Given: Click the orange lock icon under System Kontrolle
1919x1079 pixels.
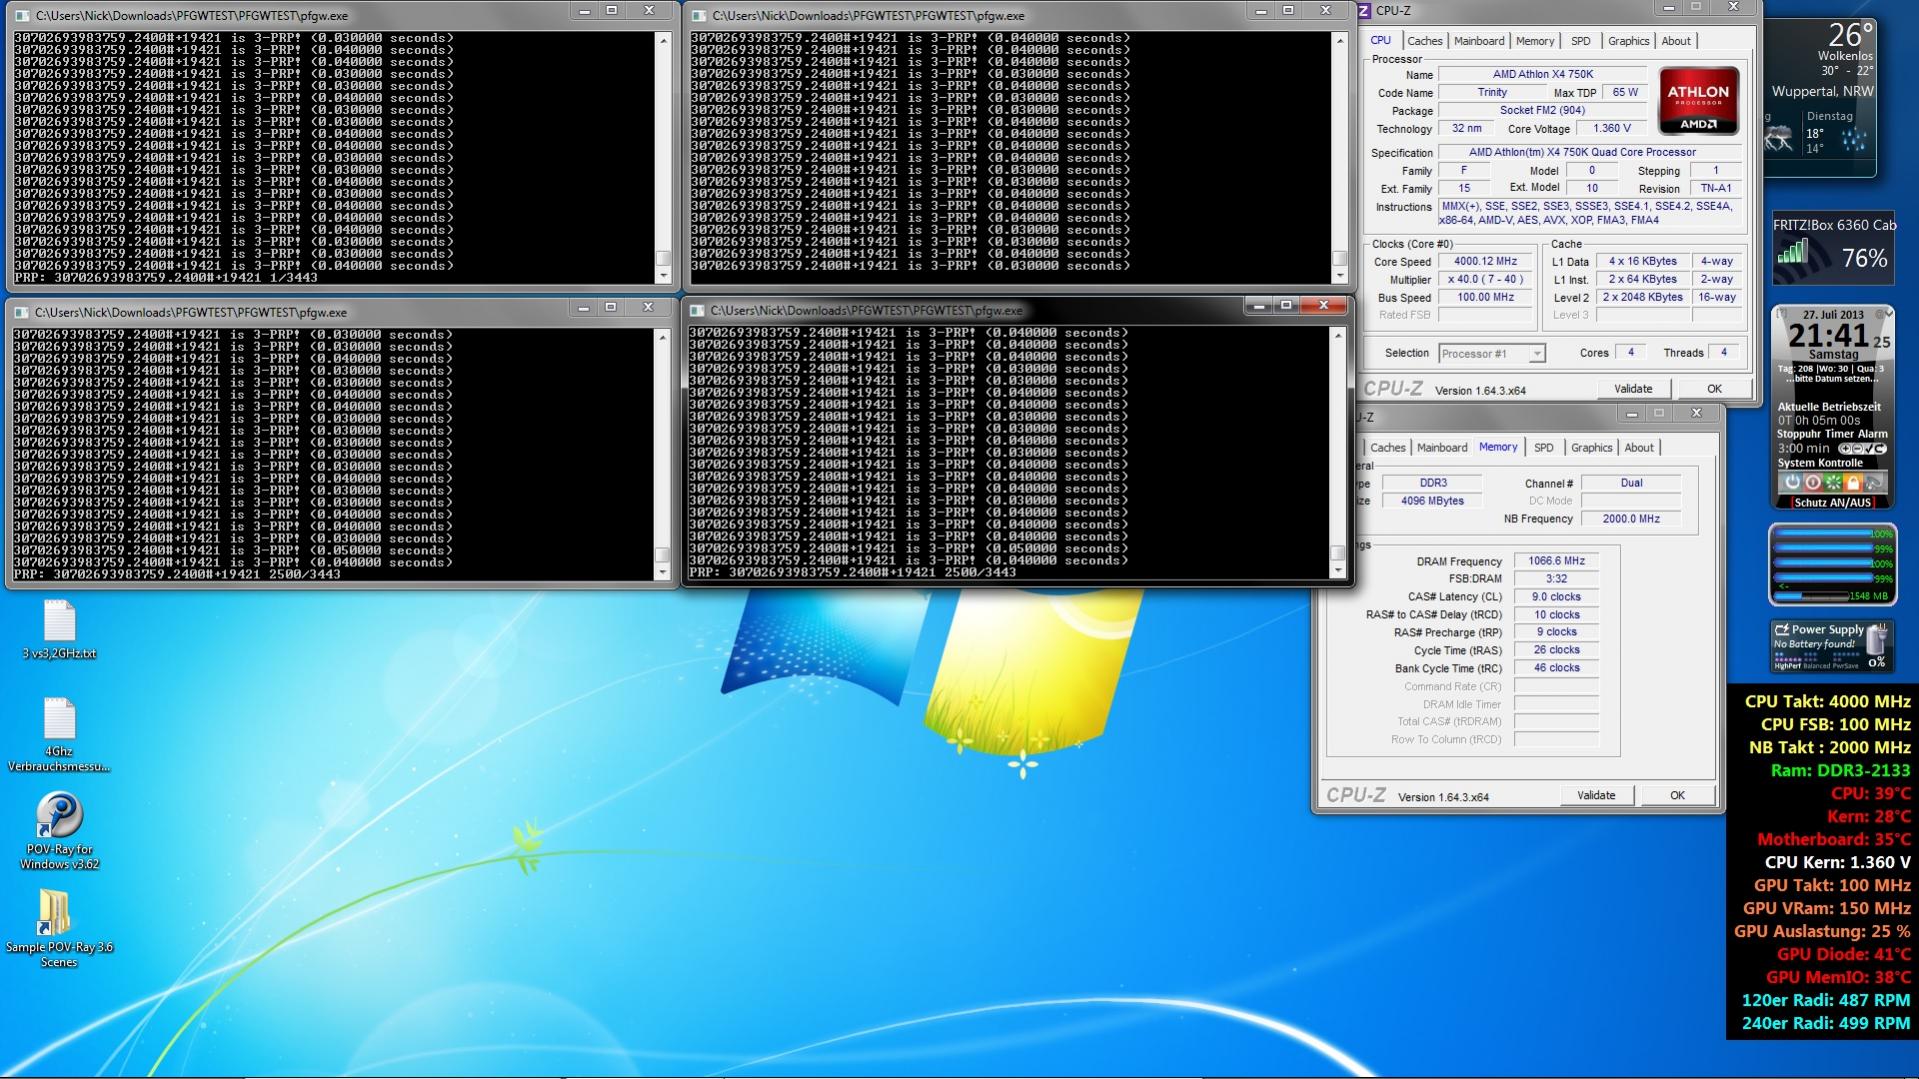Looking at the screenshot, I should pyautogui.click(x=1852, y=482).
